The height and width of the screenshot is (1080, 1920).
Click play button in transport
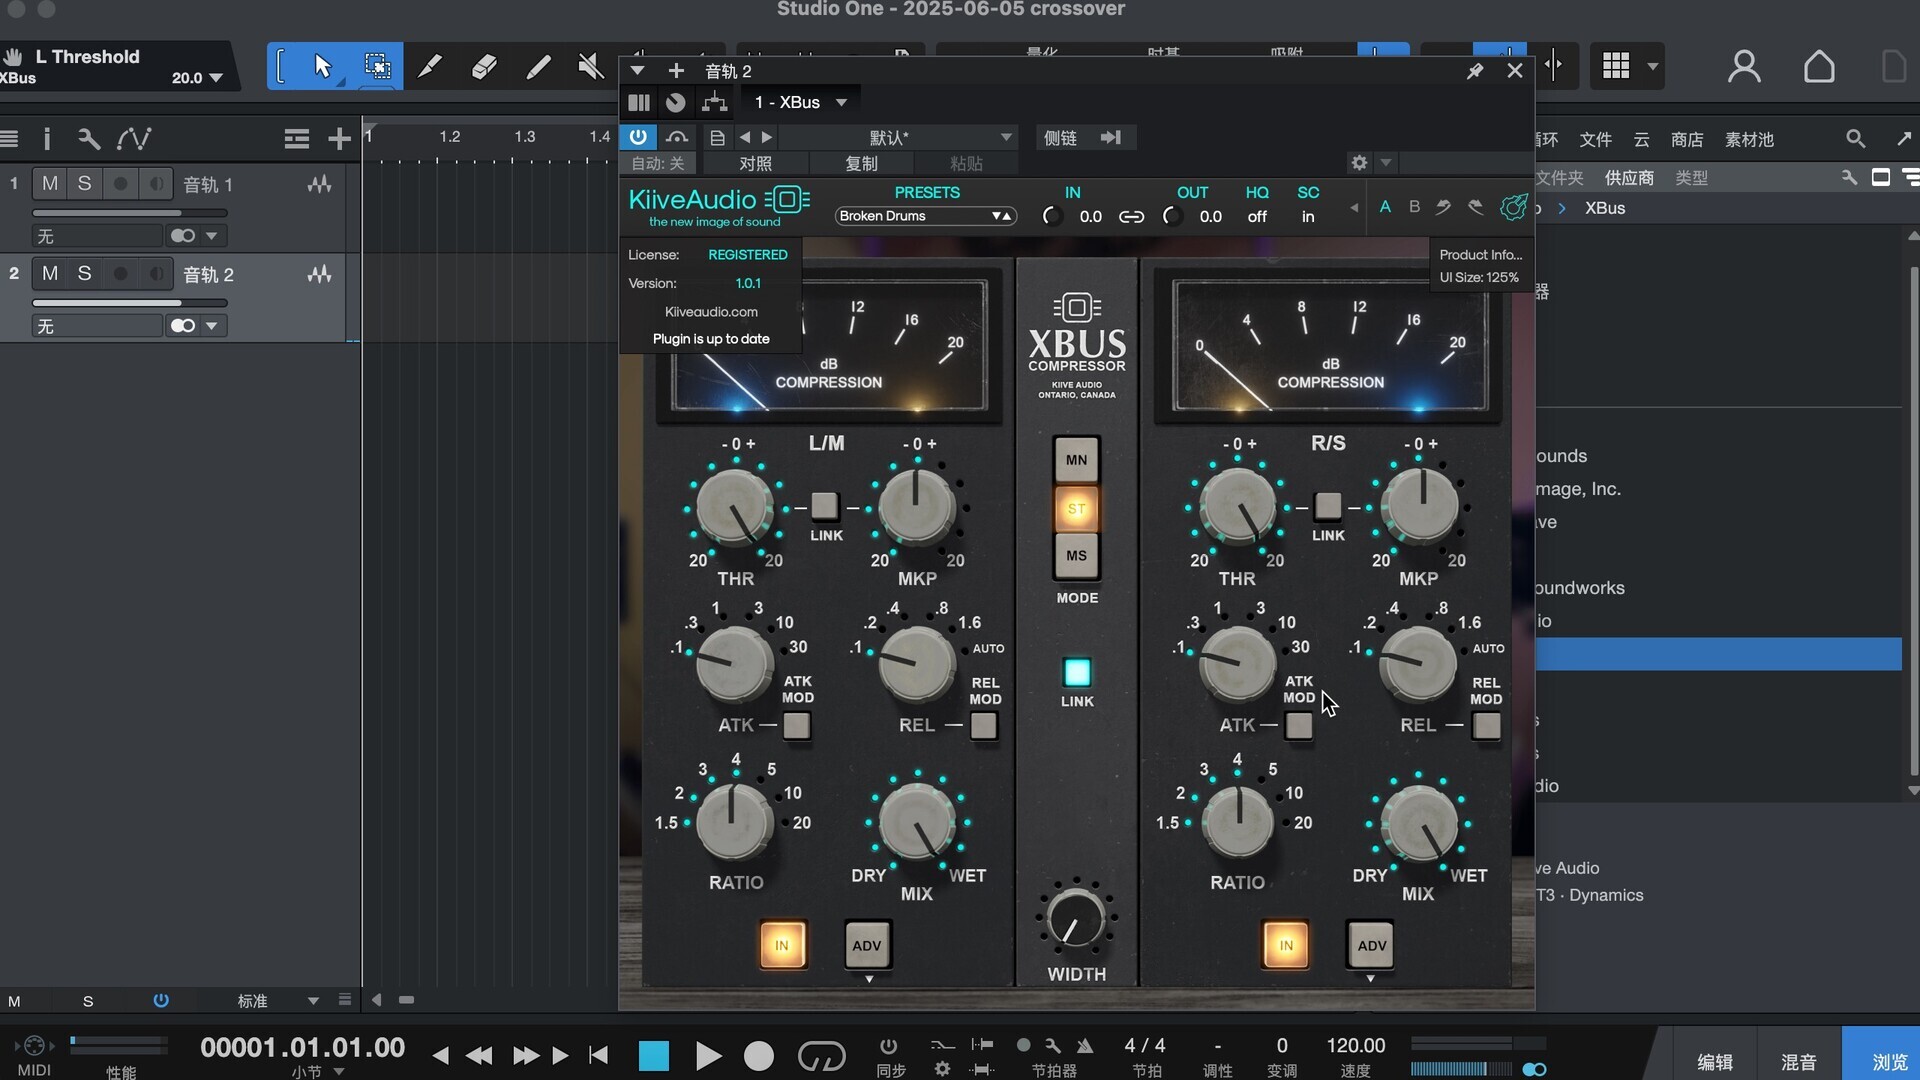pyautogui.click(x=708, y=1055)
